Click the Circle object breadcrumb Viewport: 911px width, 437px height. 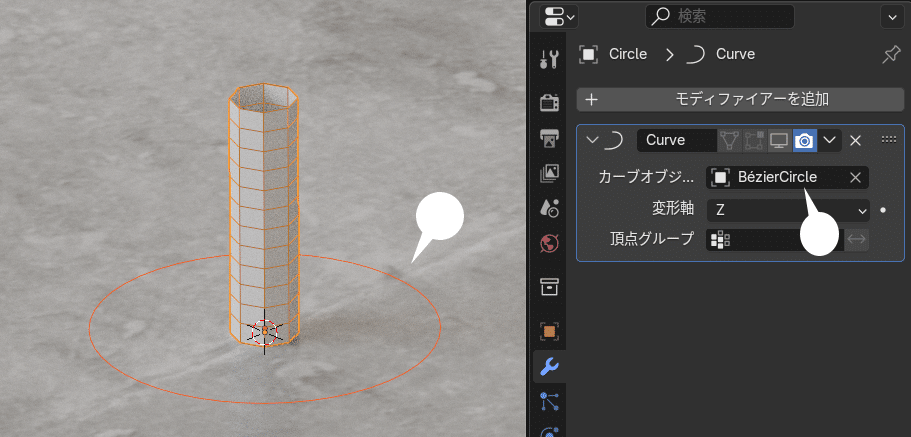point(613,54)
